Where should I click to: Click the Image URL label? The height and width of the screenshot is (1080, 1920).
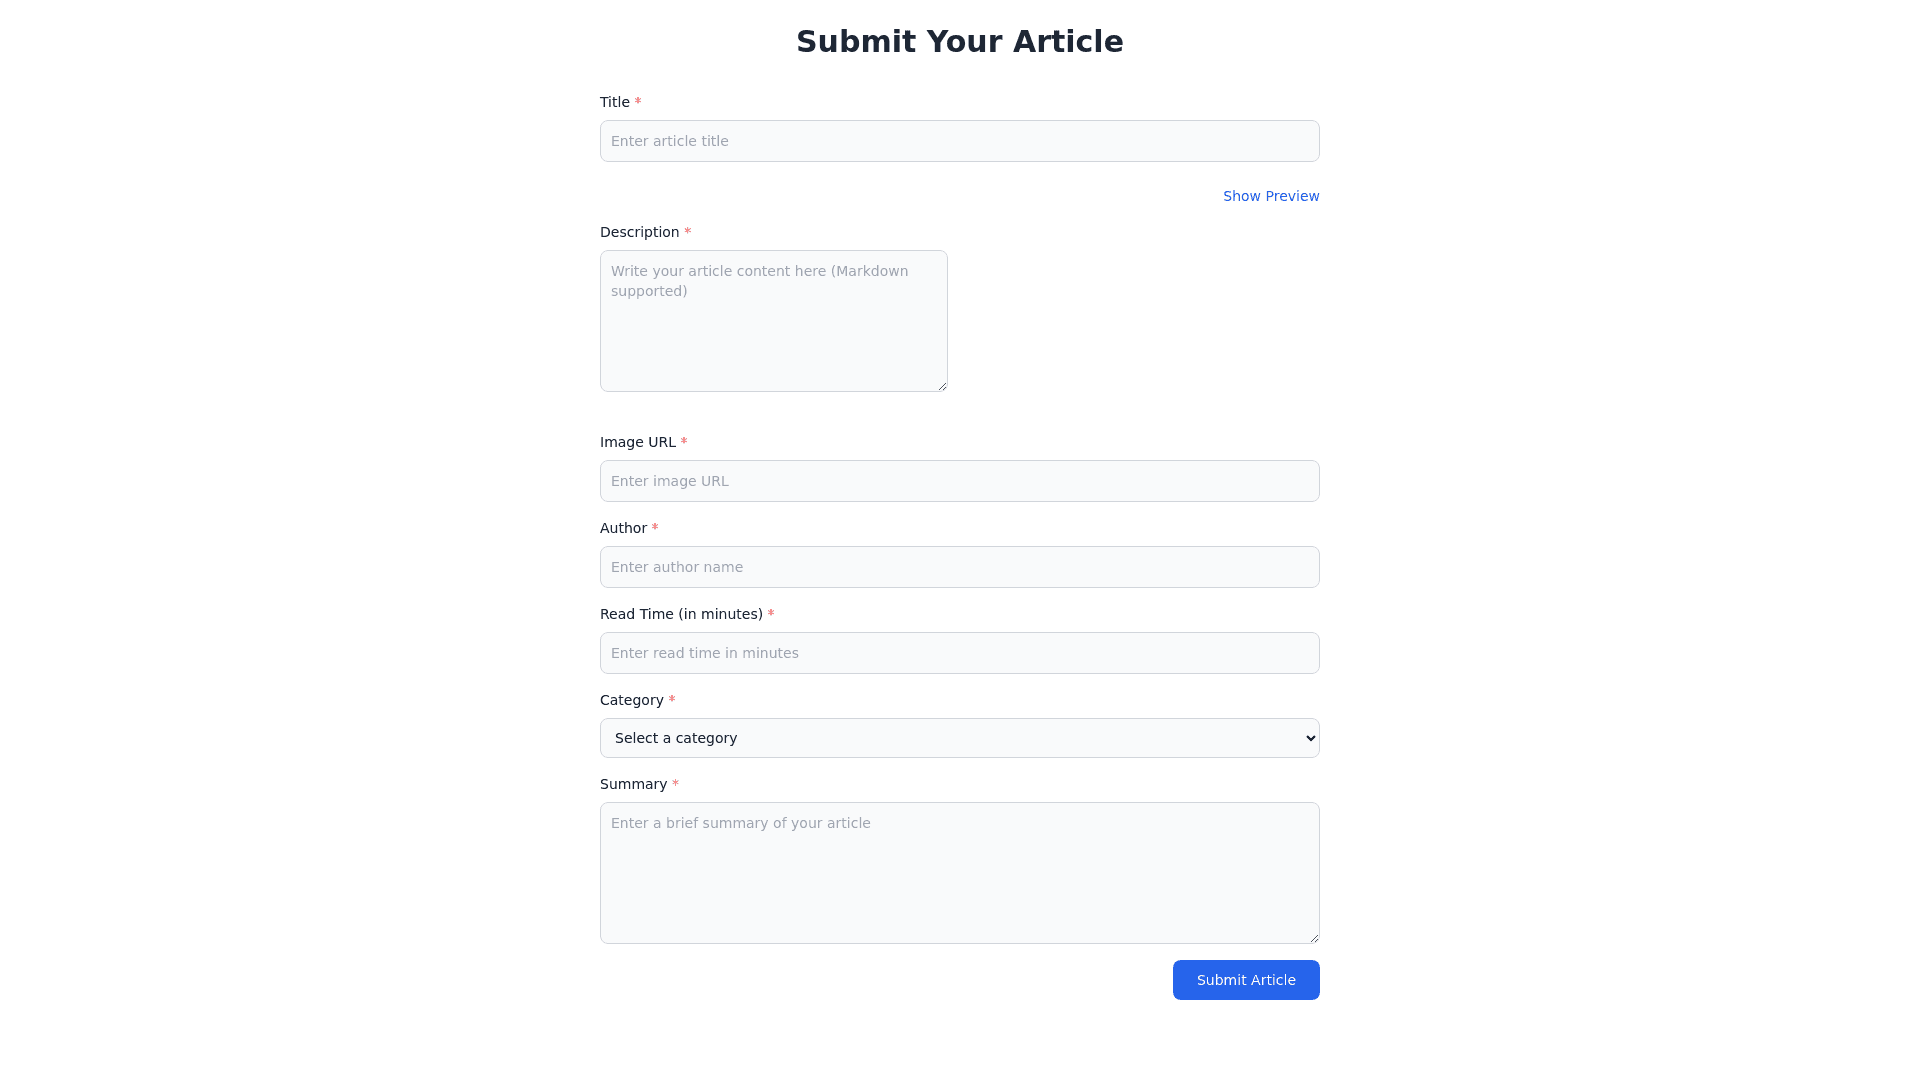point(637,442)
